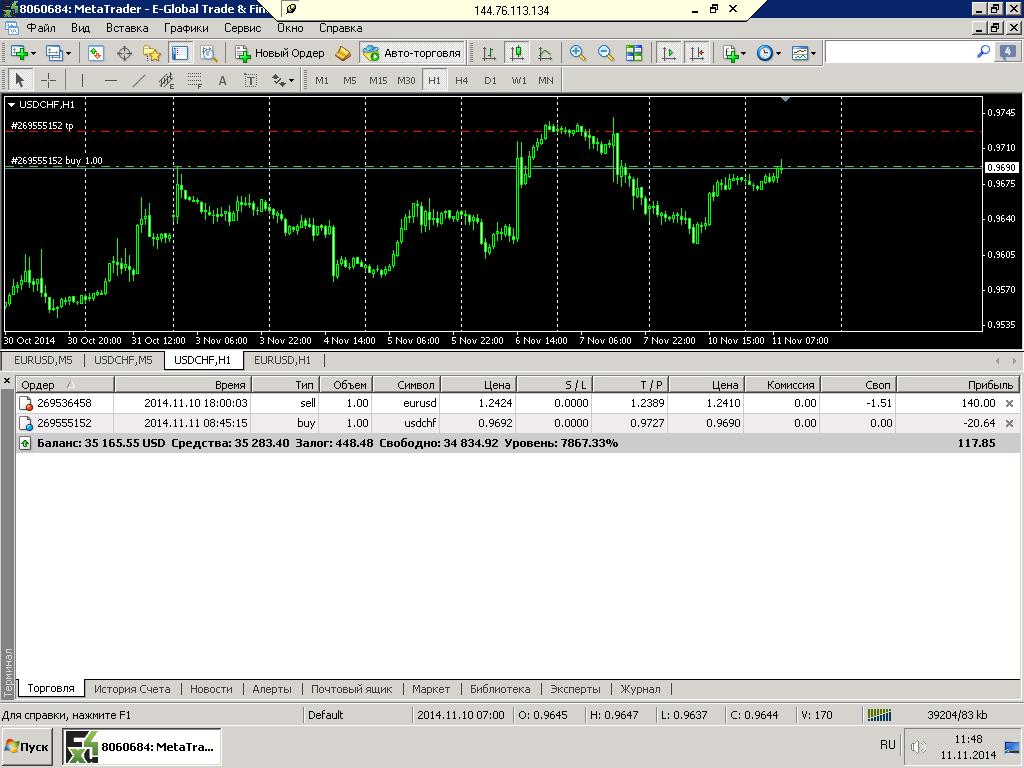Viewport: 1024px width, 768px height.
Task: Select the Vertical Line tool
Action: coord(82,80)
